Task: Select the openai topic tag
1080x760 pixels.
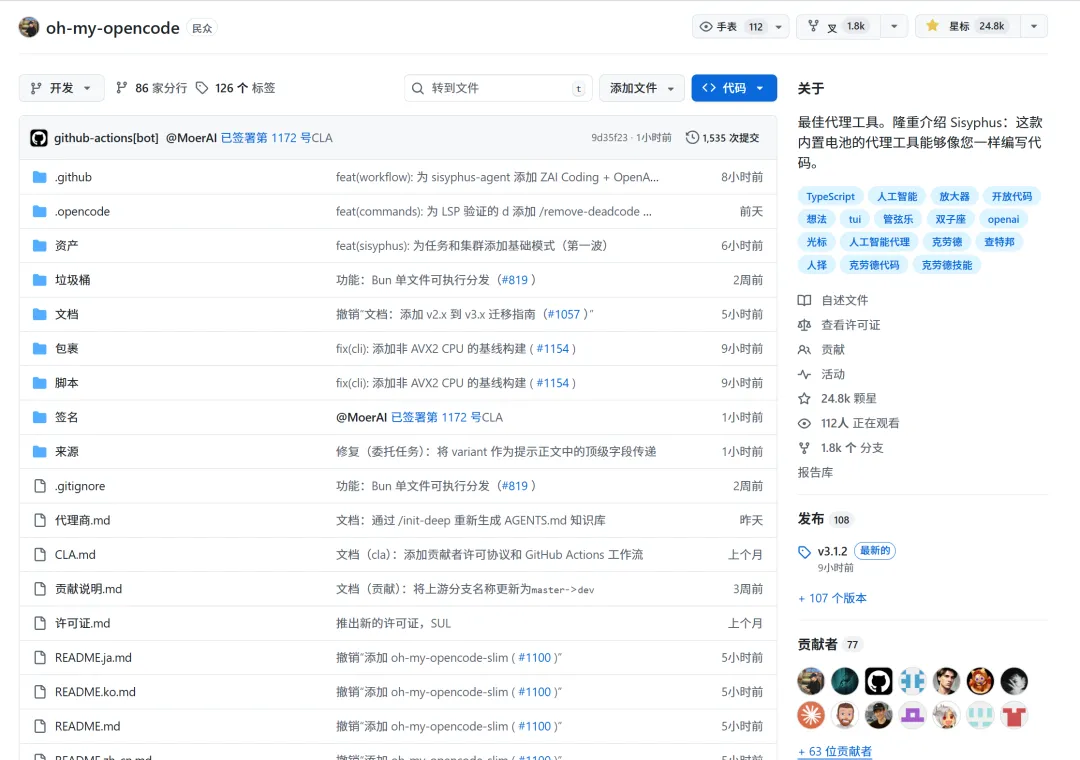Action: [x=1003, y=219]
